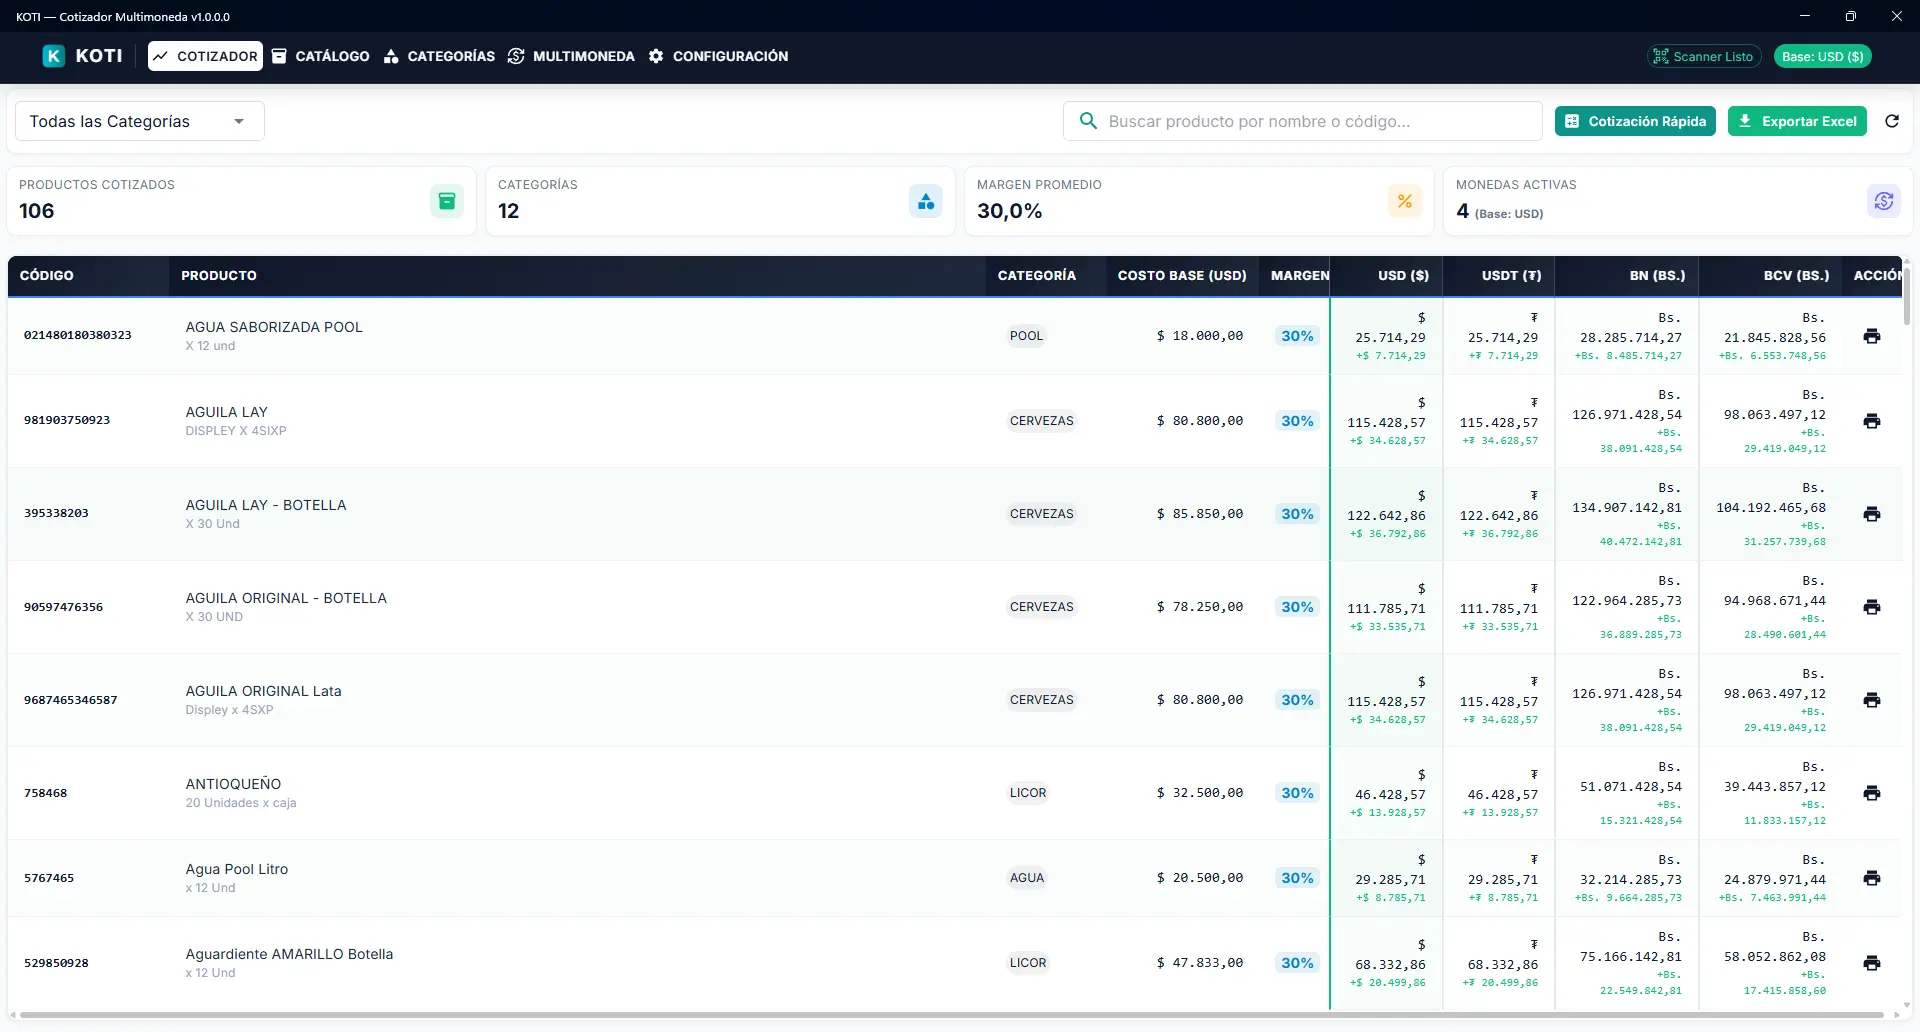This screenshot has height=1032, width=1920.
Task: Refresh the quote list icon
Action: 1892,121
